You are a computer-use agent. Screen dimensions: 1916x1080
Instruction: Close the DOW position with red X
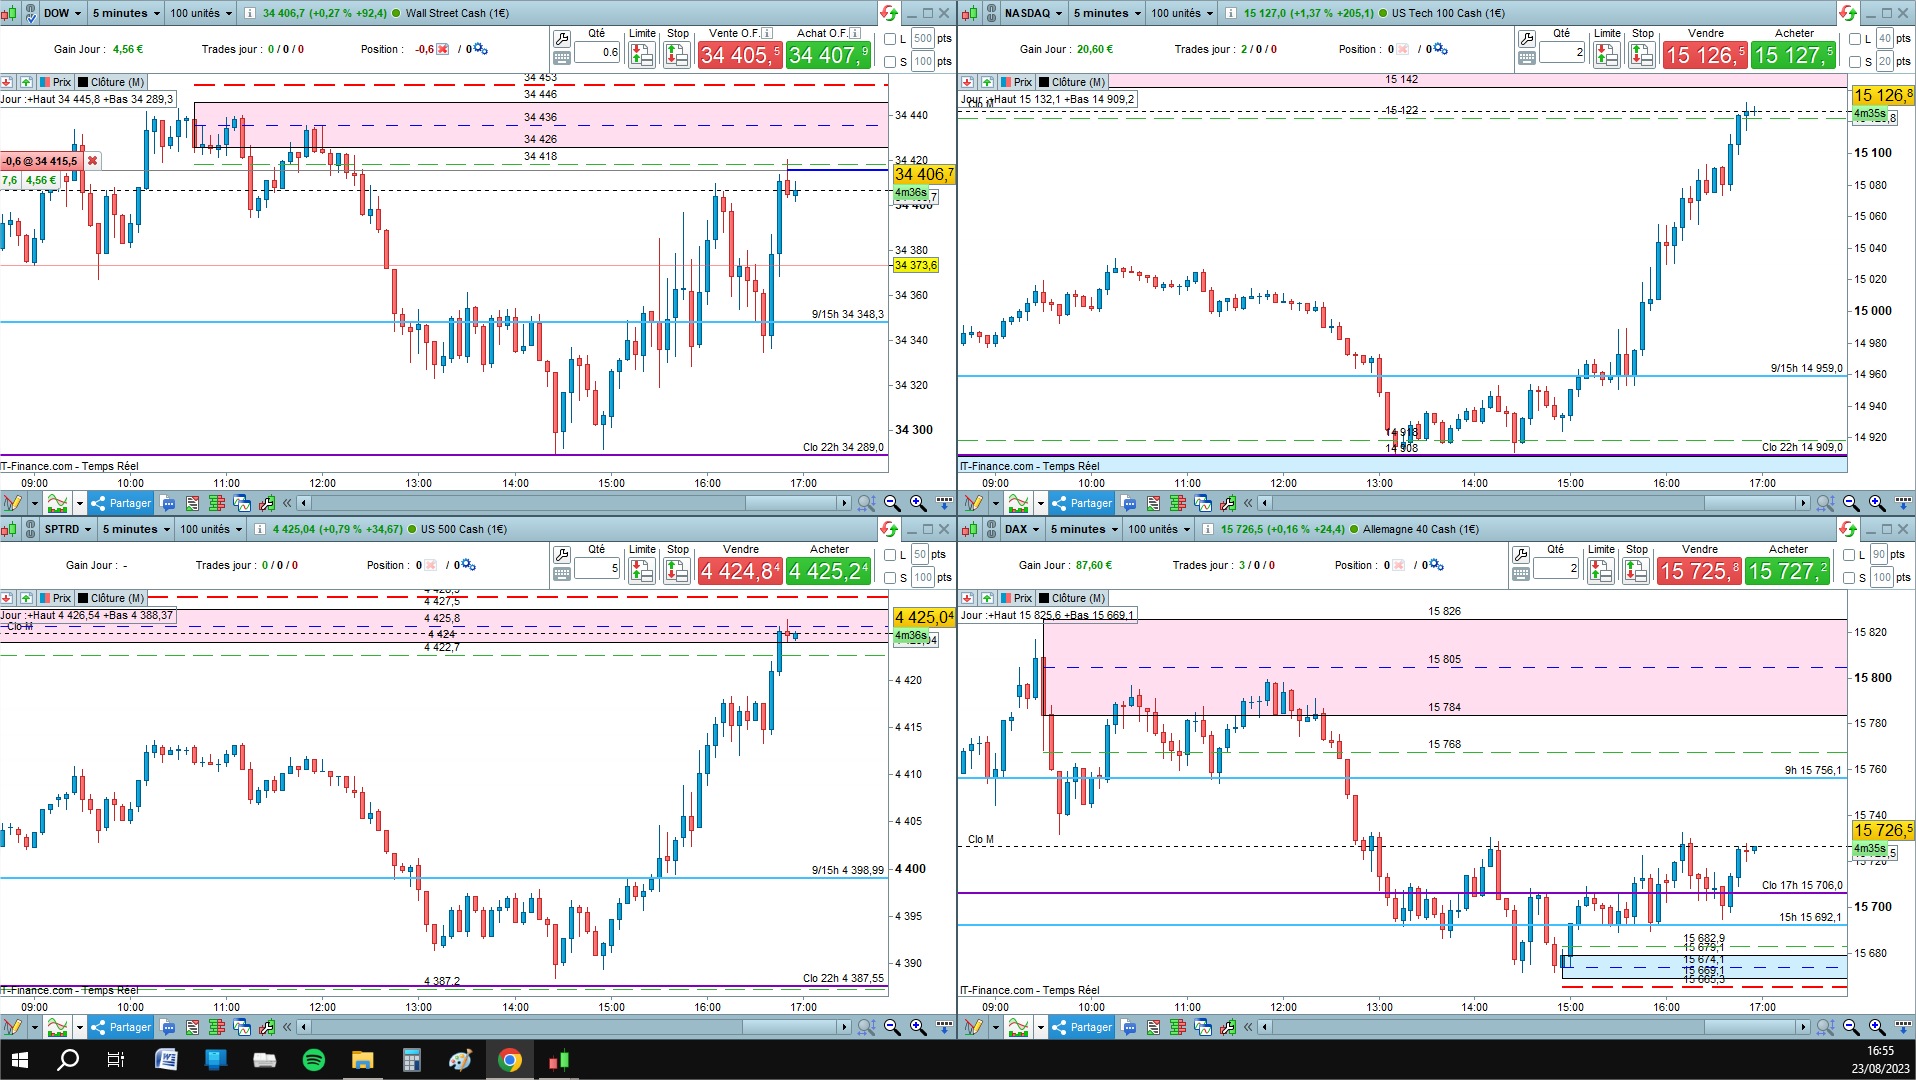[92, 160]
